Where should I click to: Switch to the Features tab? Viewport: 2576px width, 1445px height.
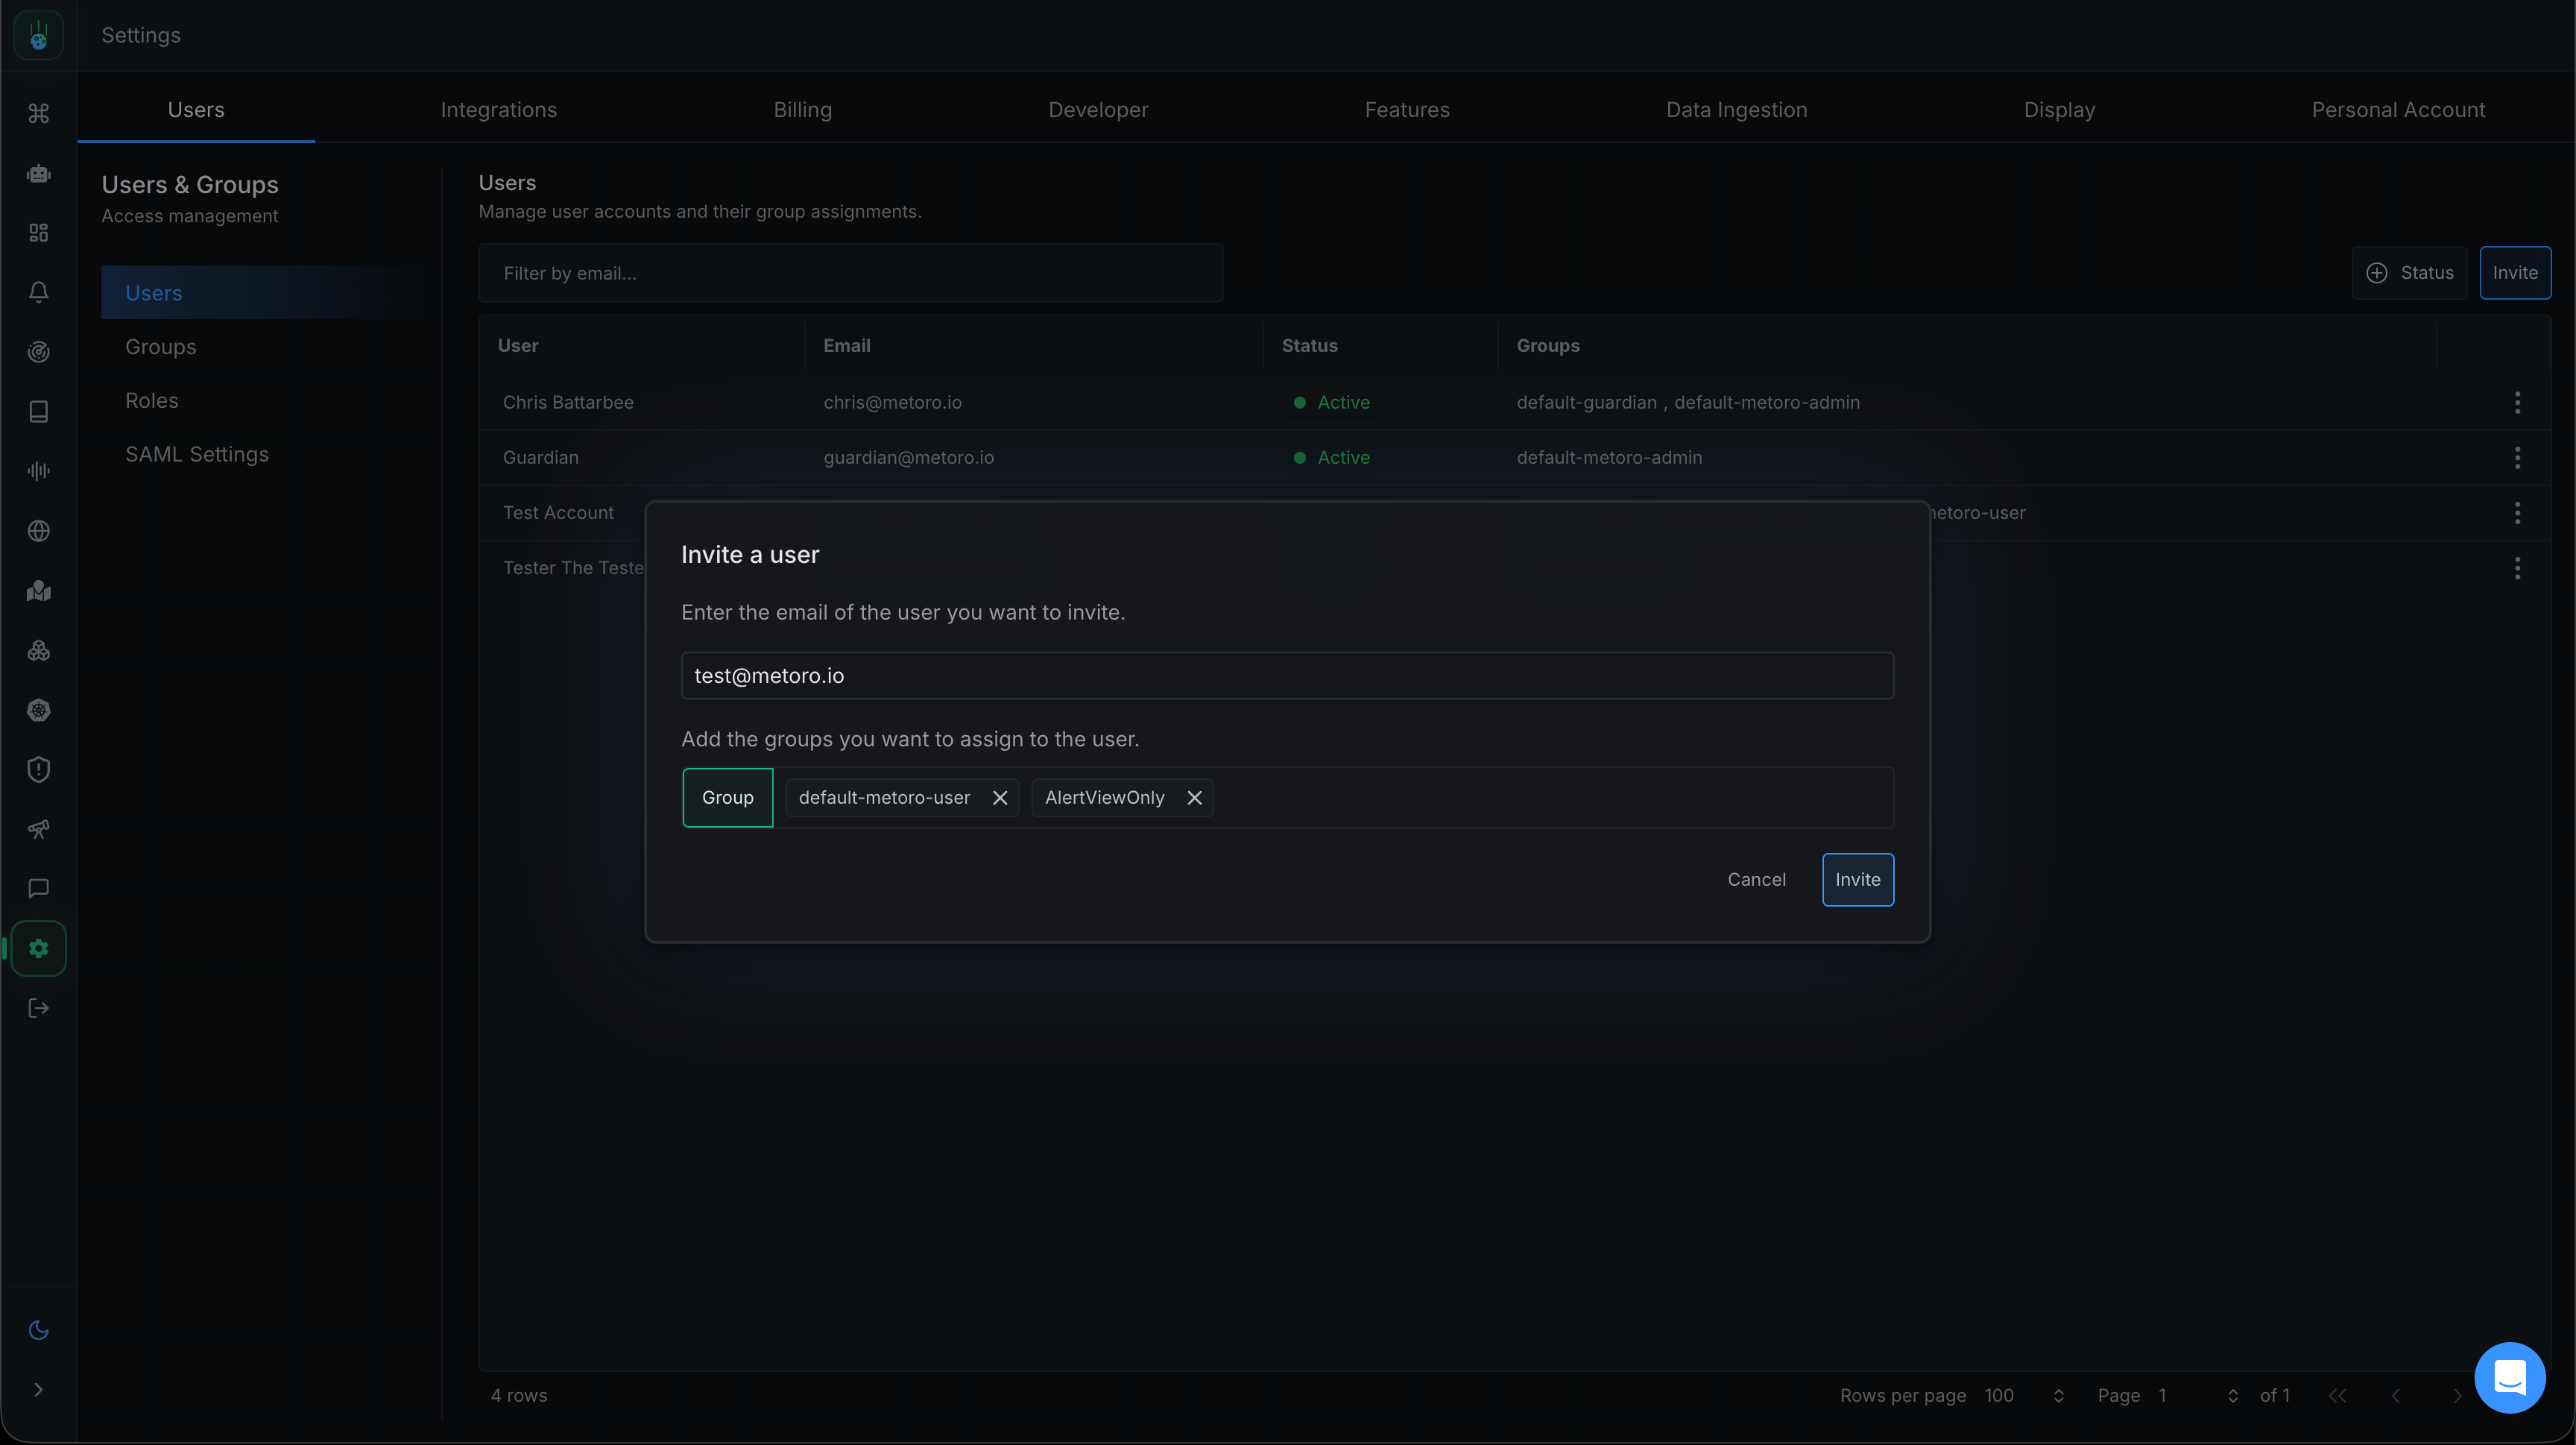pos(1407,110)
